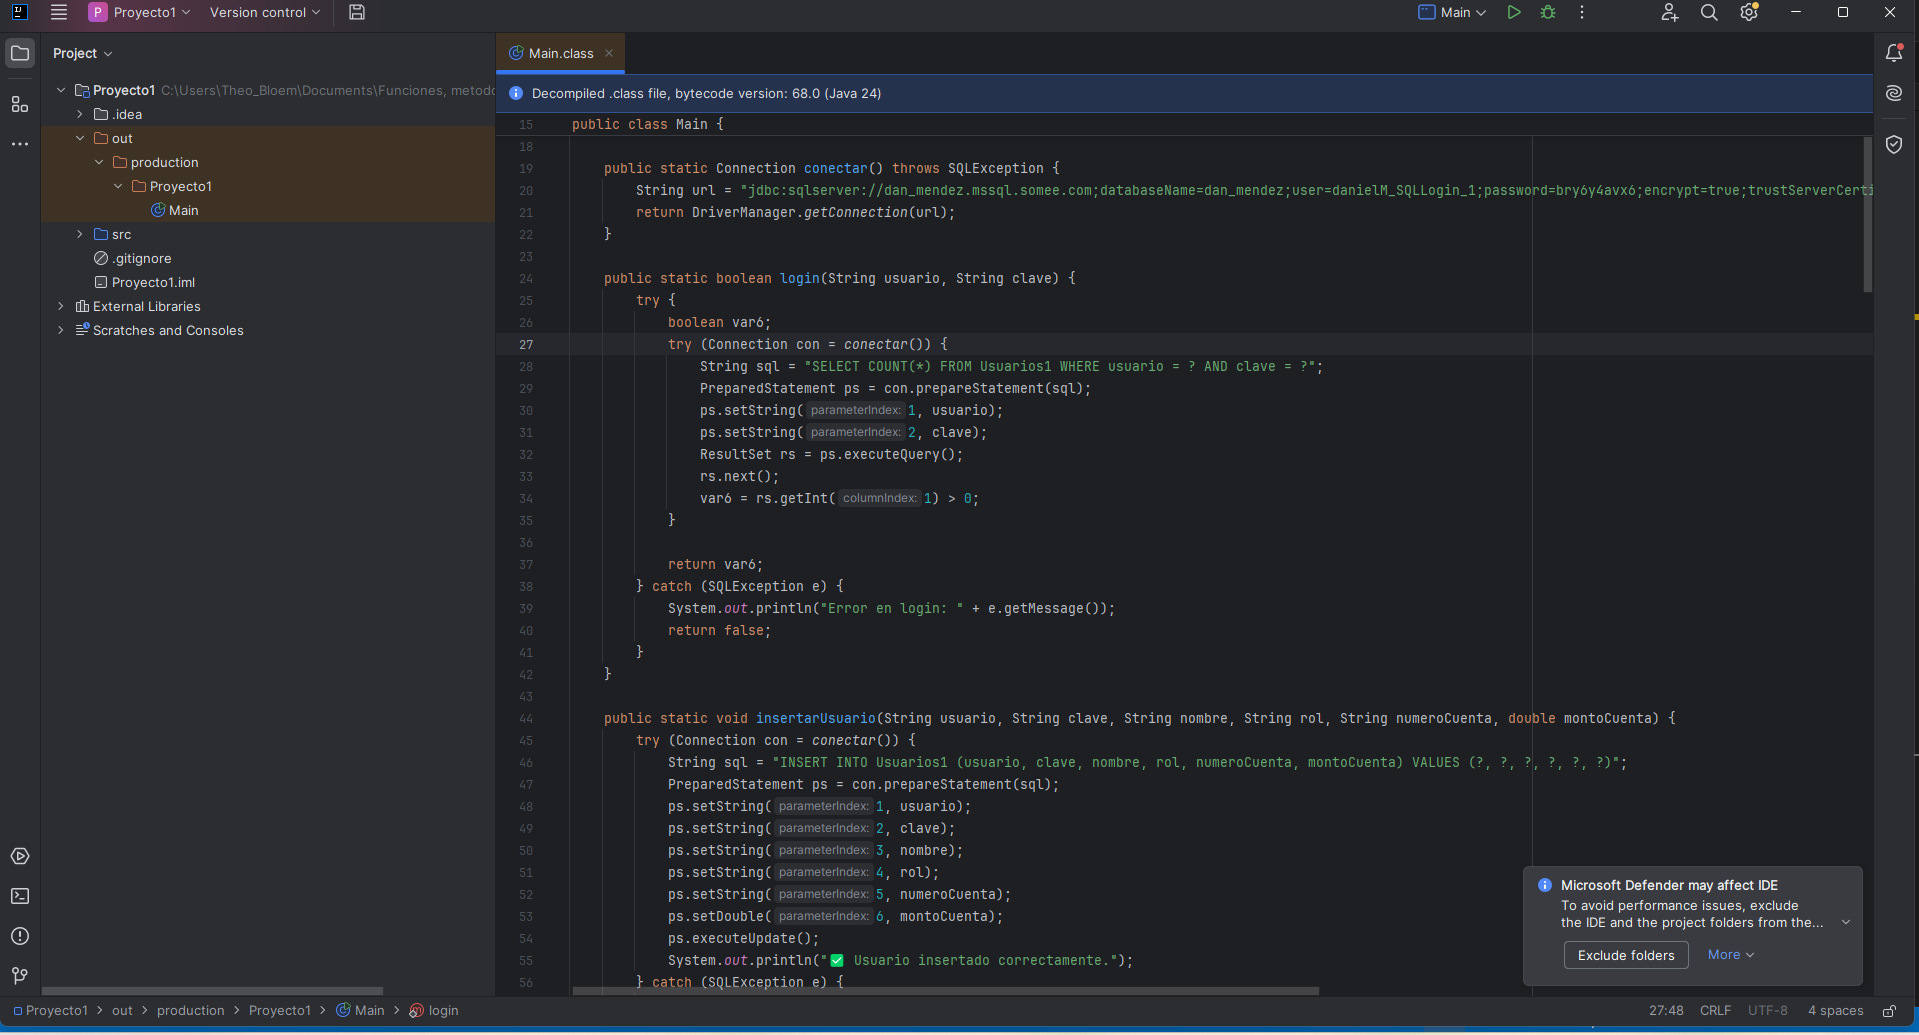This screenshot has height=1035, width=1919.
Task: Open the main hamburger menu
Action: pos(59,13)
